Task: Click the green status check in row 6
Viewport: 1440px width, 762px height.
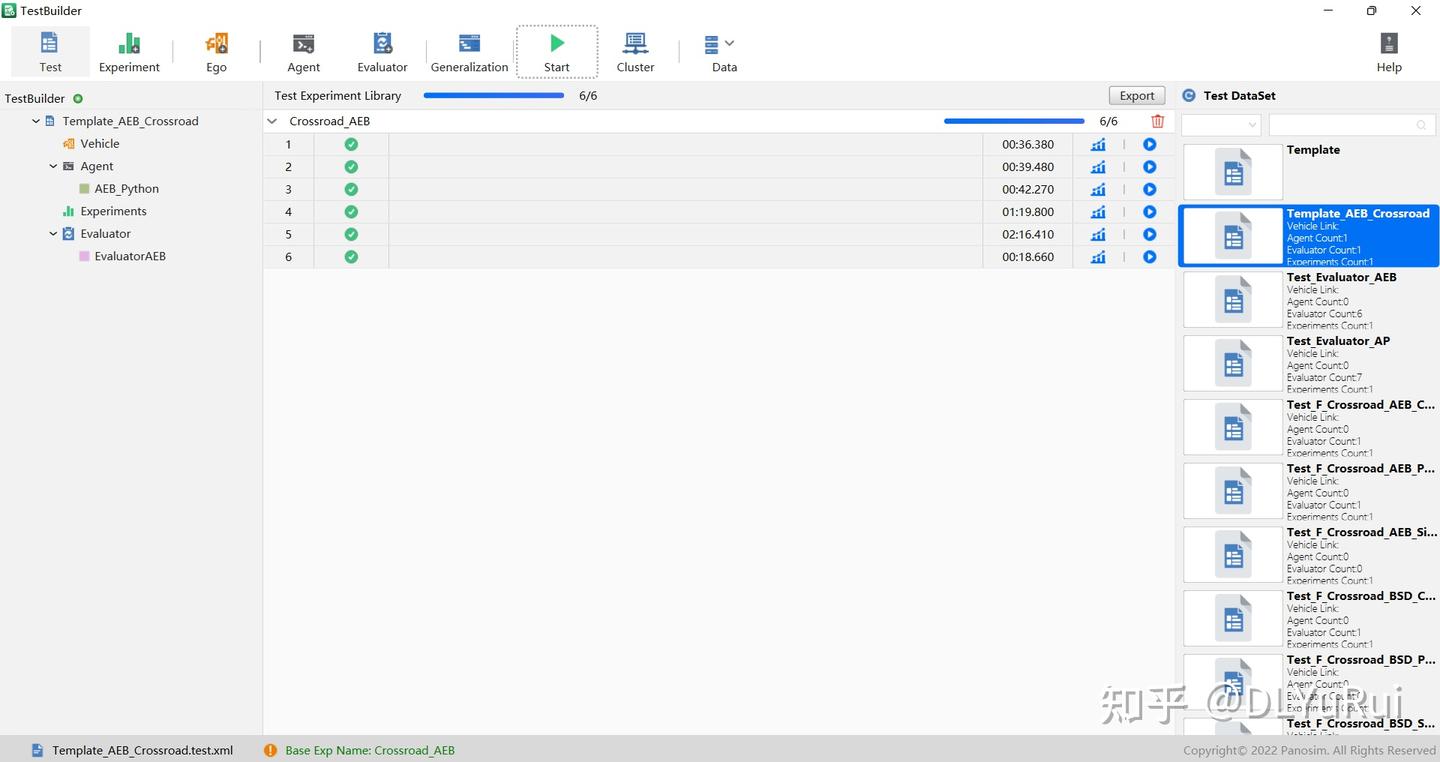Action: [x=351, y=257]
